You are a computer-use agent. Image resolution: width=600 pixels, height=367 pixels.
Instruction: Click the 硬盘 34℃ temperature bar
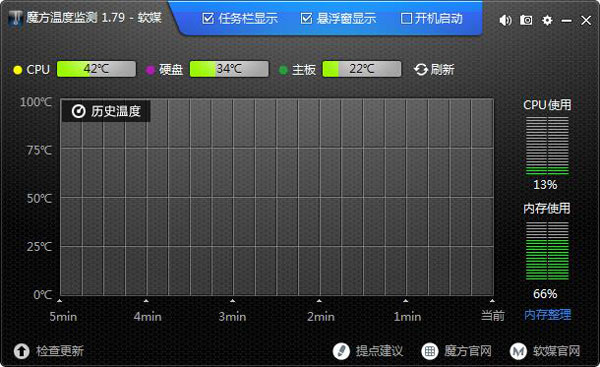(229, 69)
